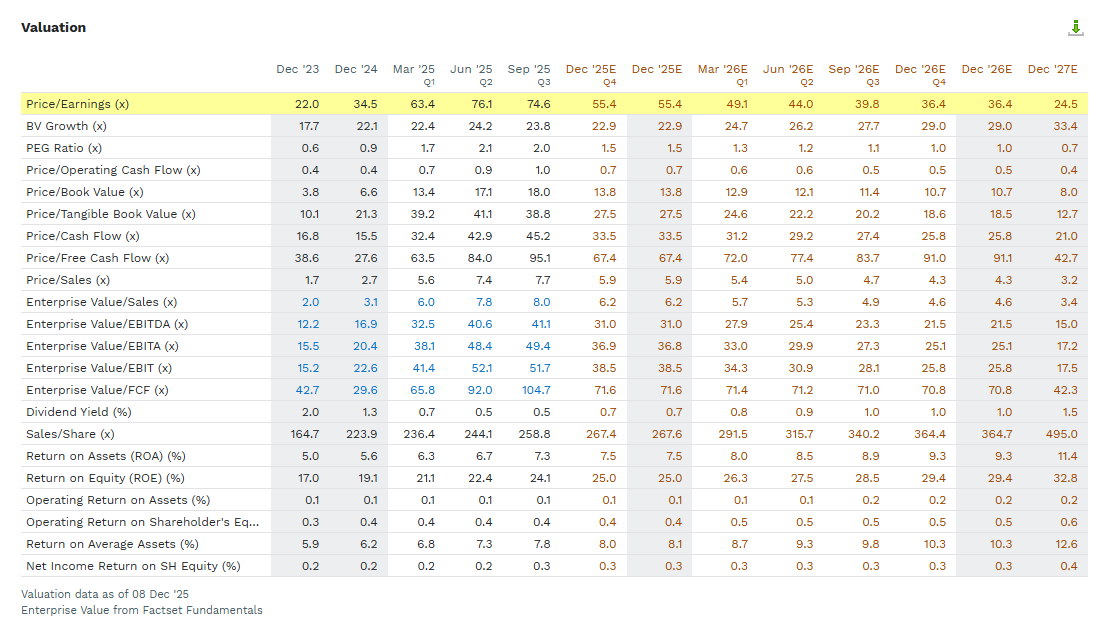This screenshot has width=1110, height=634.
Task: Click the Return on Equity (ROE) (%) label
Action: (105, 478)
